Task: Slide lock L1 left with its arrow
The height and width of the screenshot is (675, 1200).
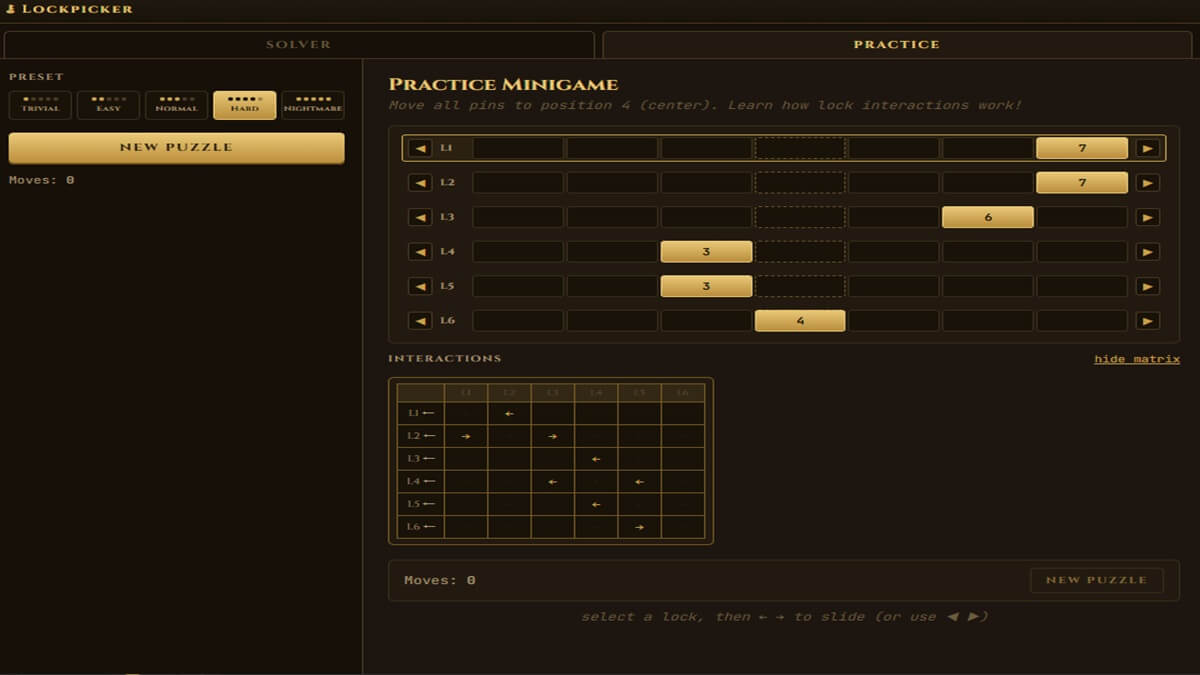Action: [x=421, y=148]
